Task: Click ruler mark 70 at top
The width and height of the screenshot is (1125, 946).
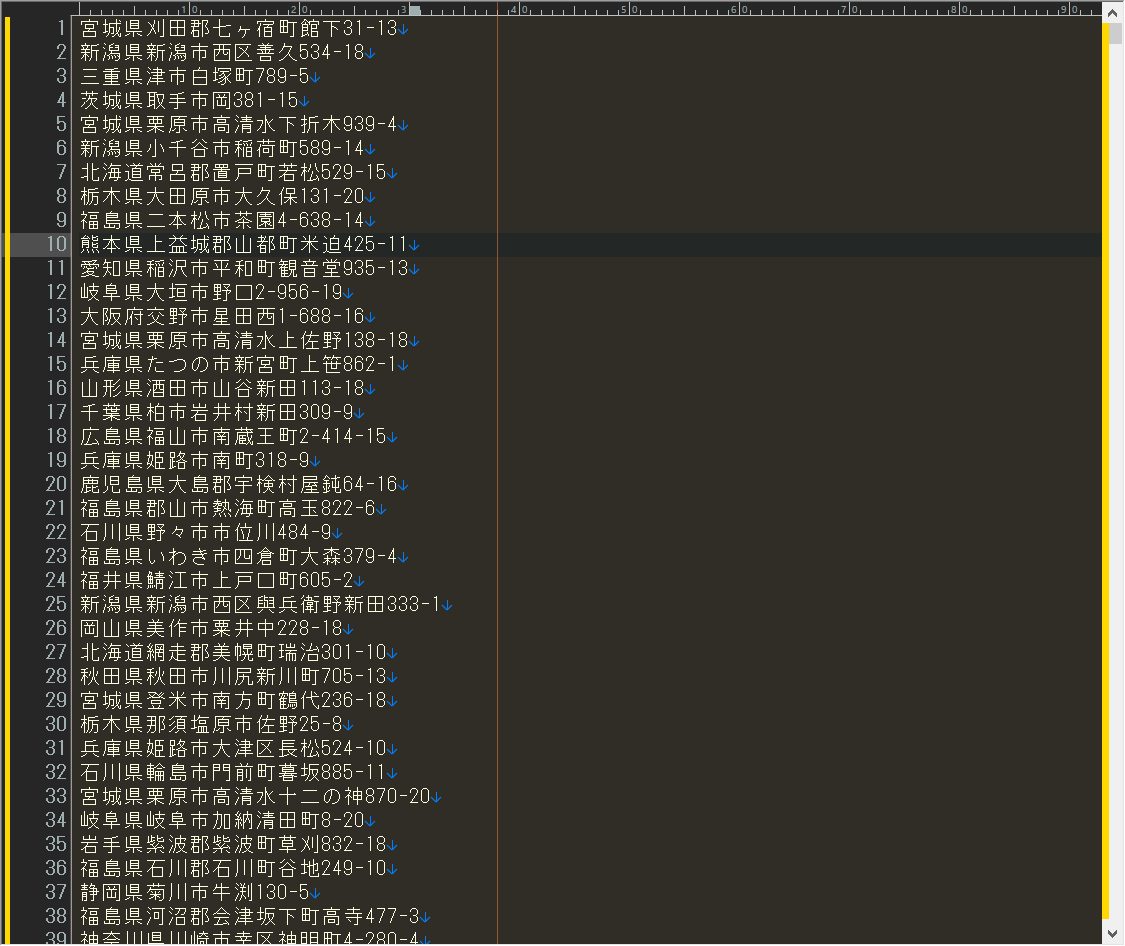Action: click(x=849, y=9)
